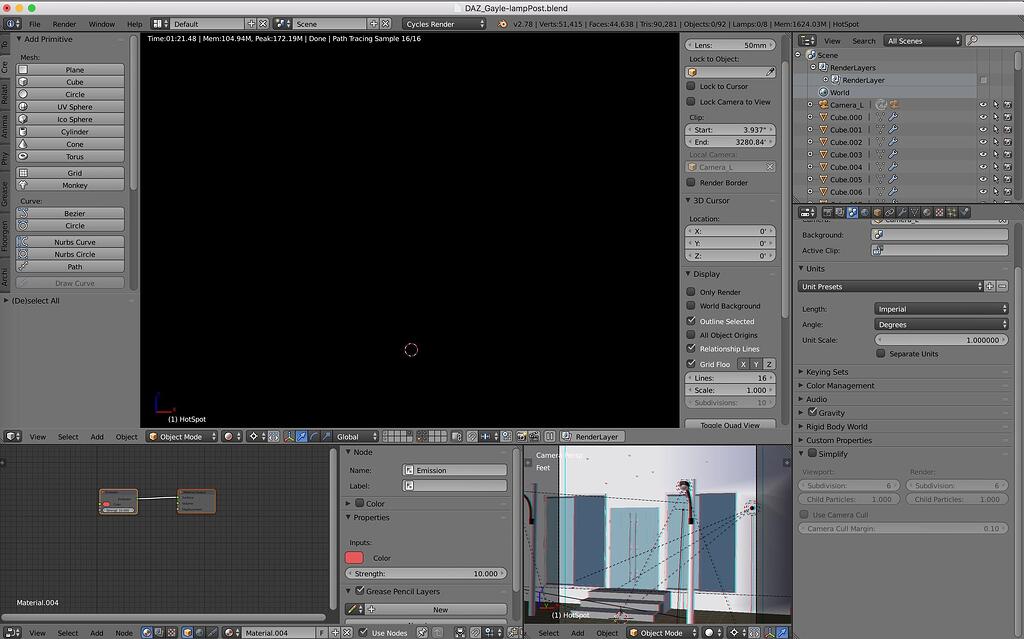The width and height of the screenshot is (1024, 639).
Task: Click the mesh data icon on Cube.002
Action: pyautogui.click(x=880, y=142)
